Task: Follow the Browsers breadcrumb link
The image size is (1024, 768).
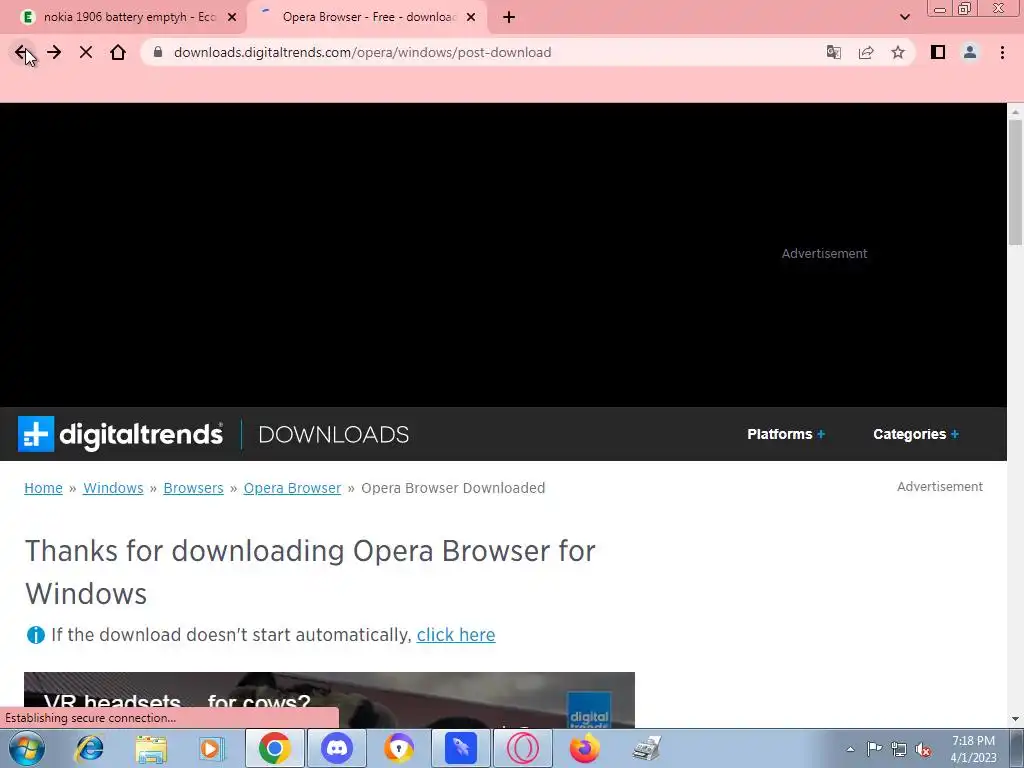Action: tap(193, 488)
